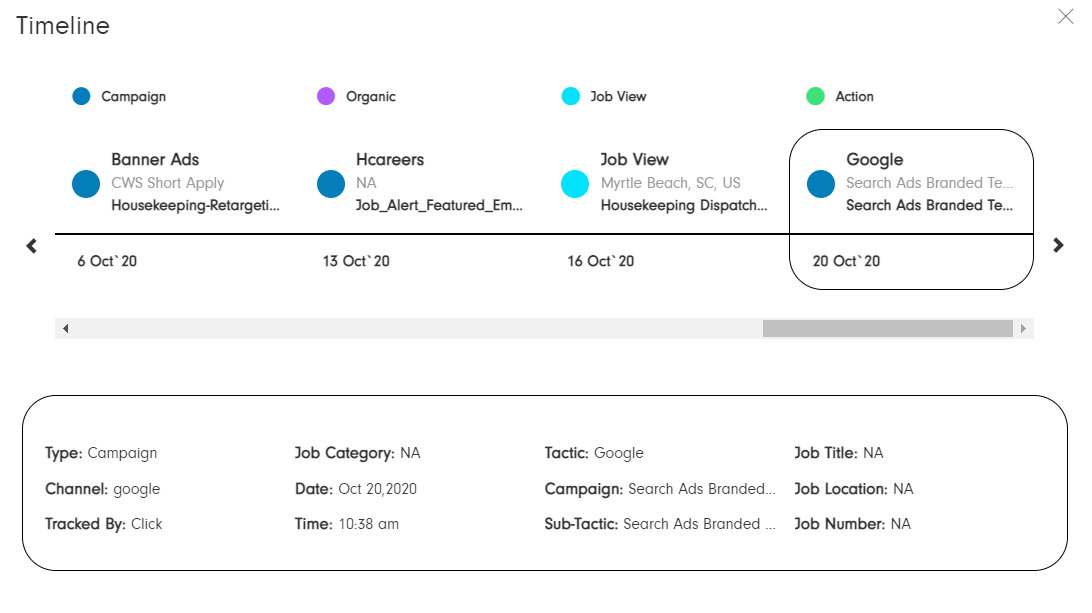The image size is (1092, 613).
Task: Select the 13 Oct`20 timeline date
Action: [x=356, y=261]
